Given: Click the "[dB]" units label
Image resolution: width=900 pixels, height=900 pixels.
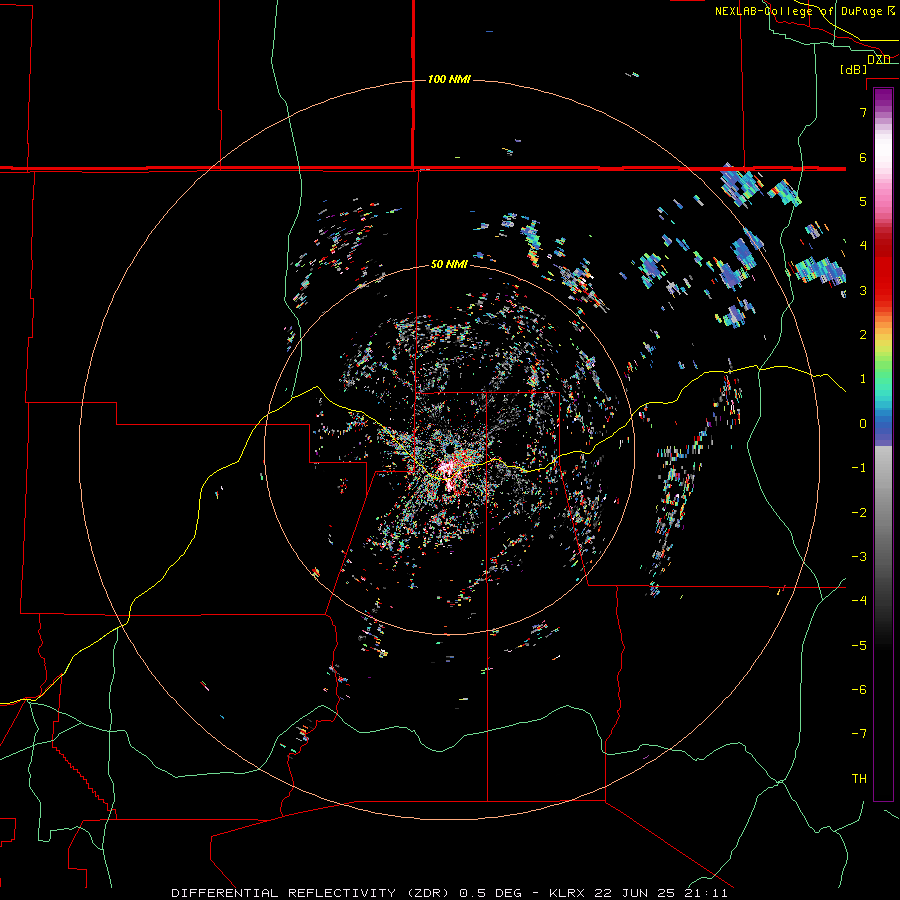Looking at the screenshot, I should 853,69.
